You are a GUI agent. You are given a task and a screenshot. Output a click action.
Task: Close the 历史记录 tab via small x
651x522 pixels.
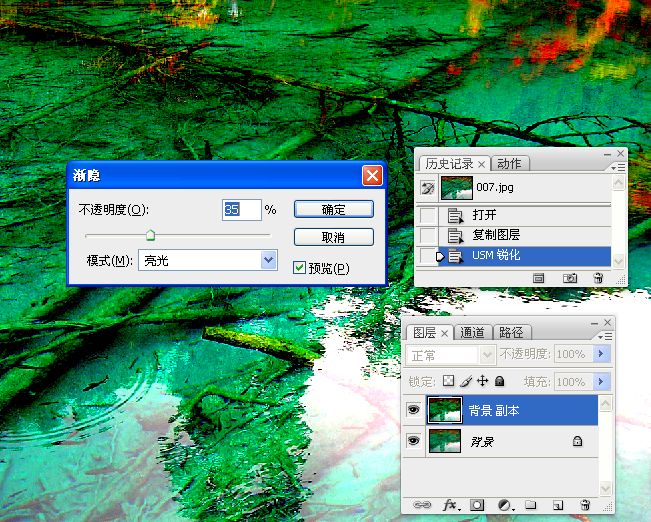pyautogui.click(x=481, y=164)
